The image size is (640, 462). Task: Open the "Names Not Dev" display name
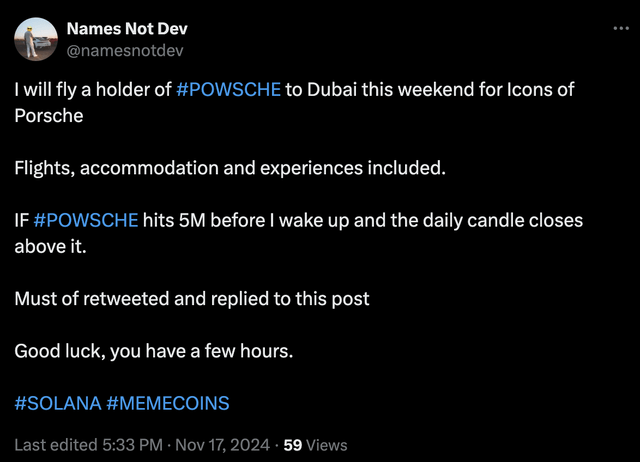coord(126,29)
